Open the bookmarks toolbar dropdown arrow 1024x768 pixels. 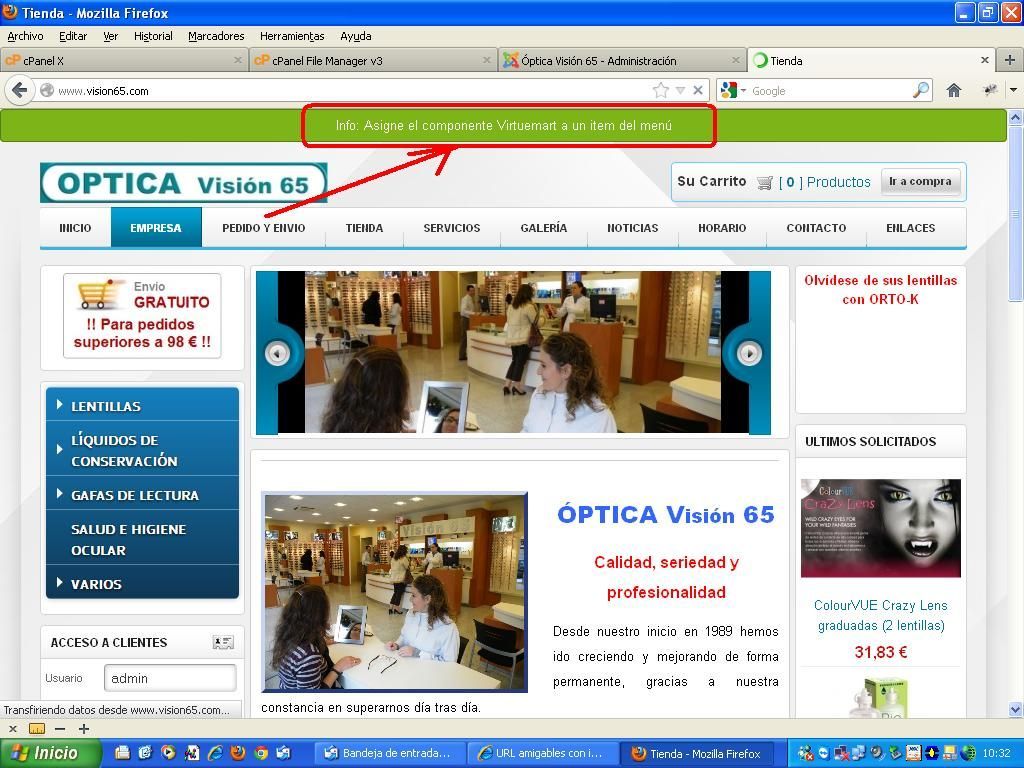[x=1014, y=90]
